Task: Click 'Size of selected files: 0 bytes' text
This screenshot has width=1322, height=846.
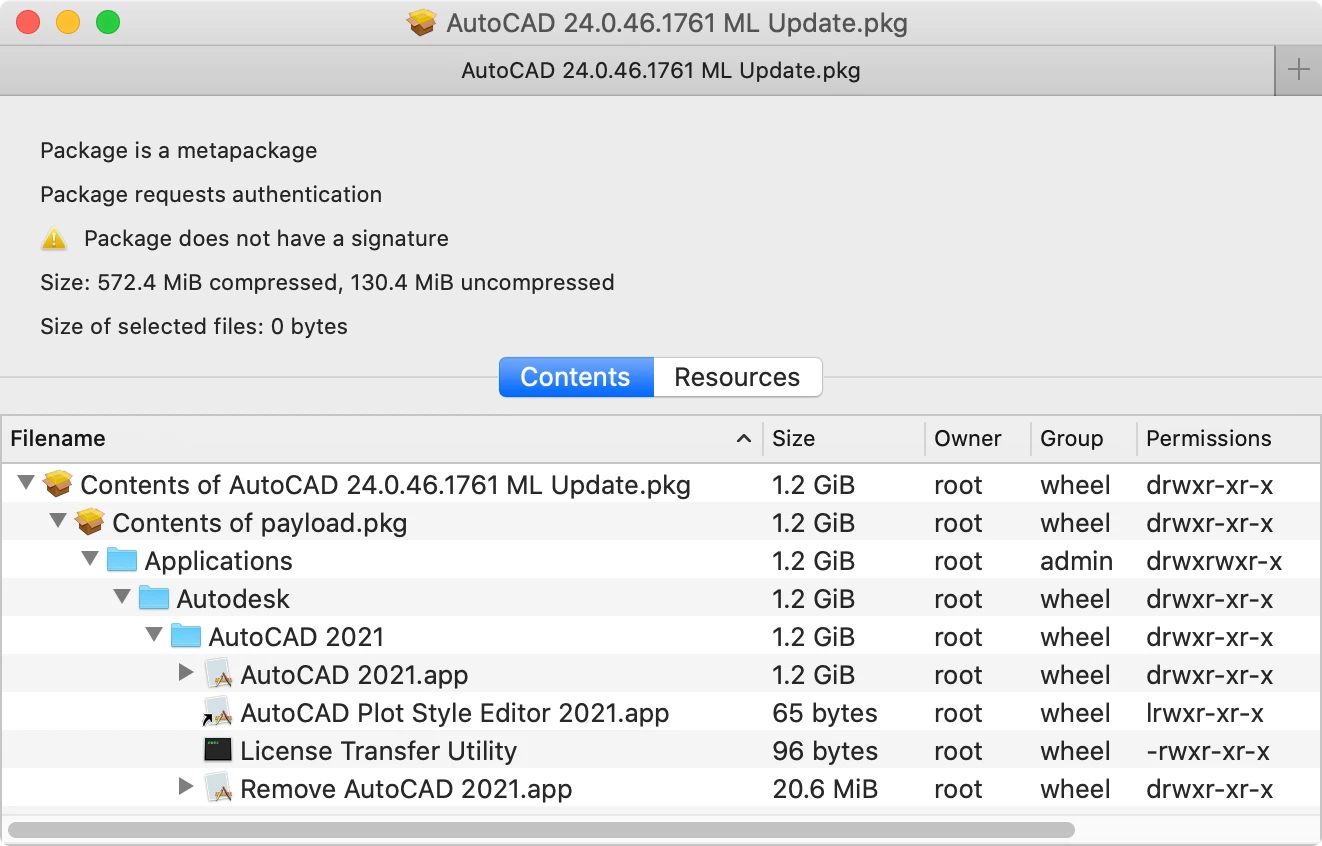Action: 194,327
